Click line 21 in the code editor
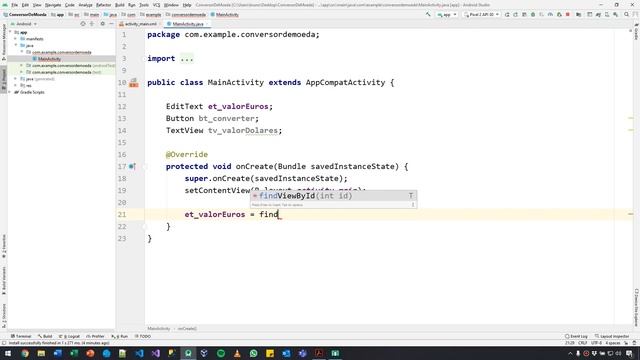The height and width of the screenshot is (360, 640). tap(388, 214)
